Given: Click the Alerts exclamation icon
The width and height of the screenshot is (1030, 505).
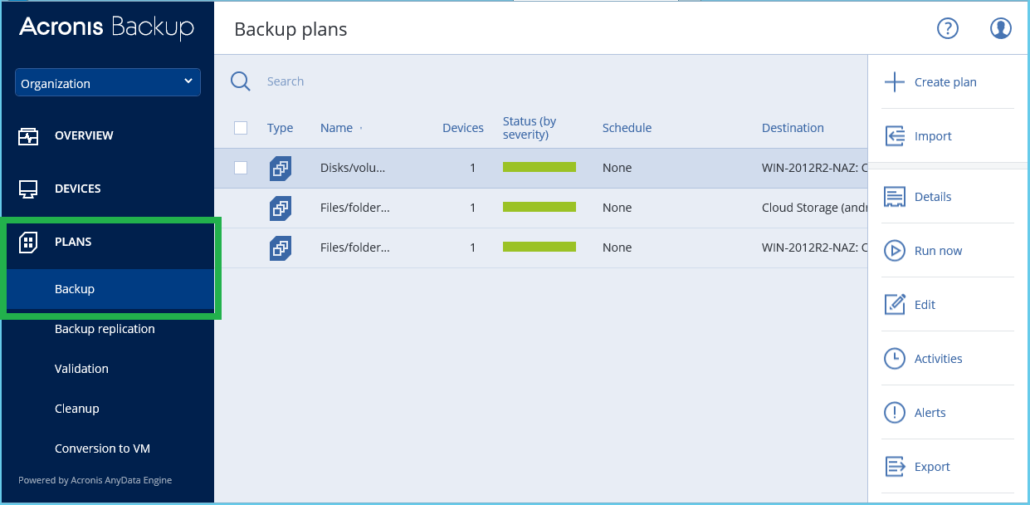Looking at the screenshot, I should (x=894, y=412).
